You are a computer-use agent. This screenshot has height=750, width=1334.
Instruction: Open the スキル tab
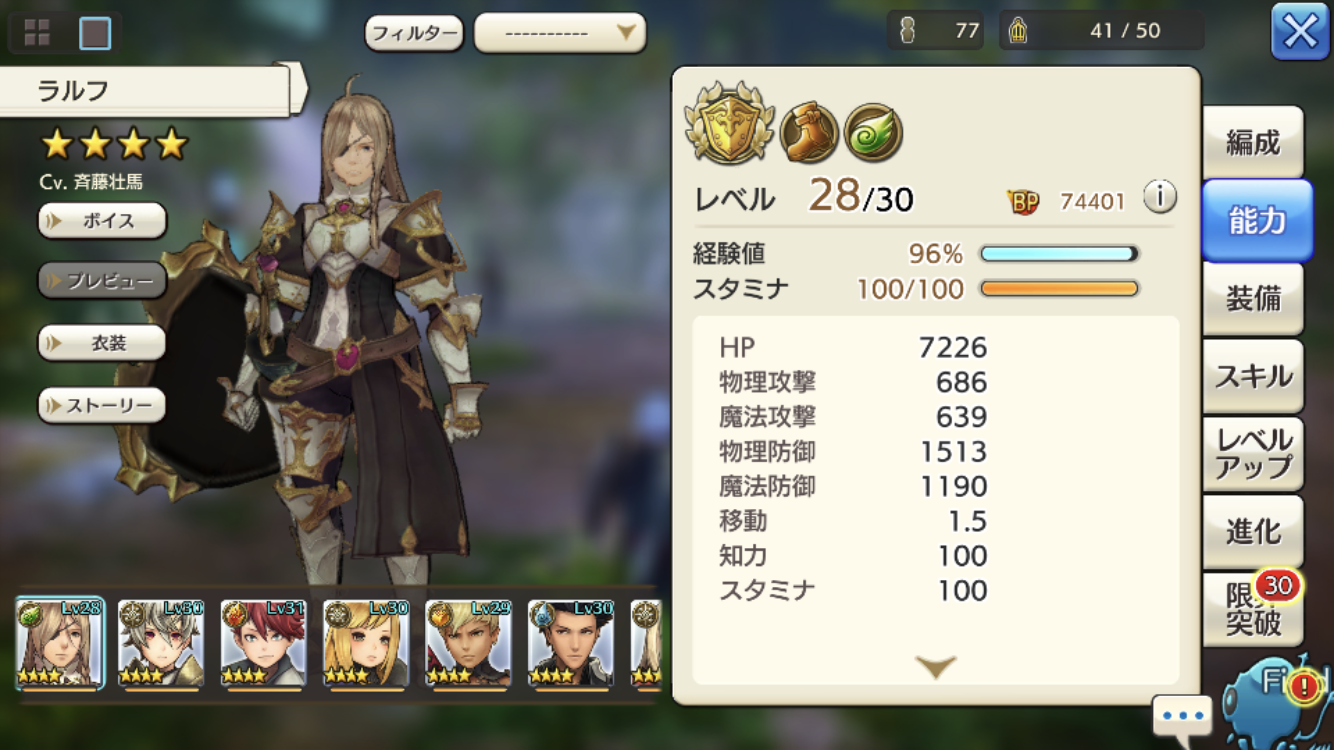pos(1253,376)
